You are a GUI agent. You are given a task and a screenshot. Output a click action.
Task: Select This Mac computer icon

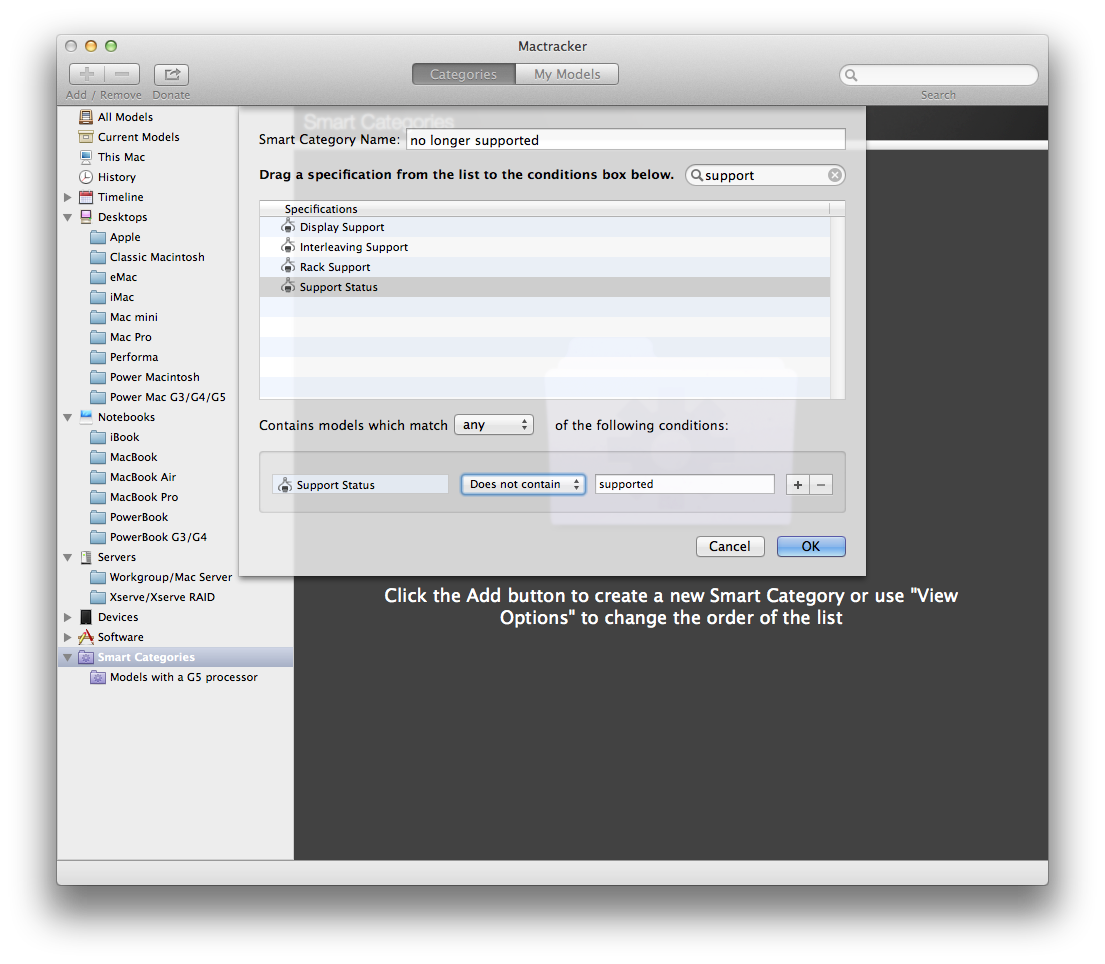pos(86,157)
